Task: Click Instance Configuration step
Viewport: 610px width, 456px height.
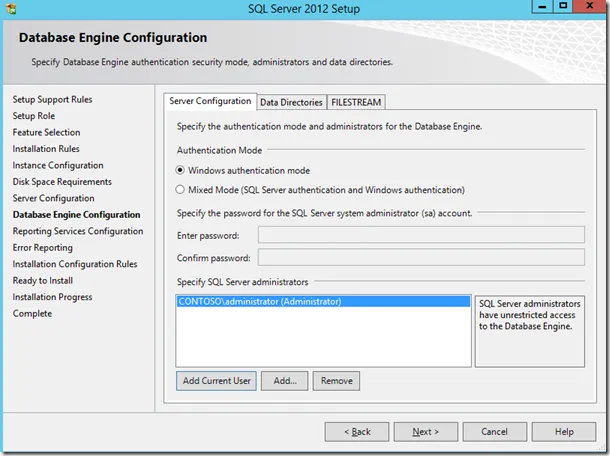Action: pyautogui.click(x=58, y=165)
